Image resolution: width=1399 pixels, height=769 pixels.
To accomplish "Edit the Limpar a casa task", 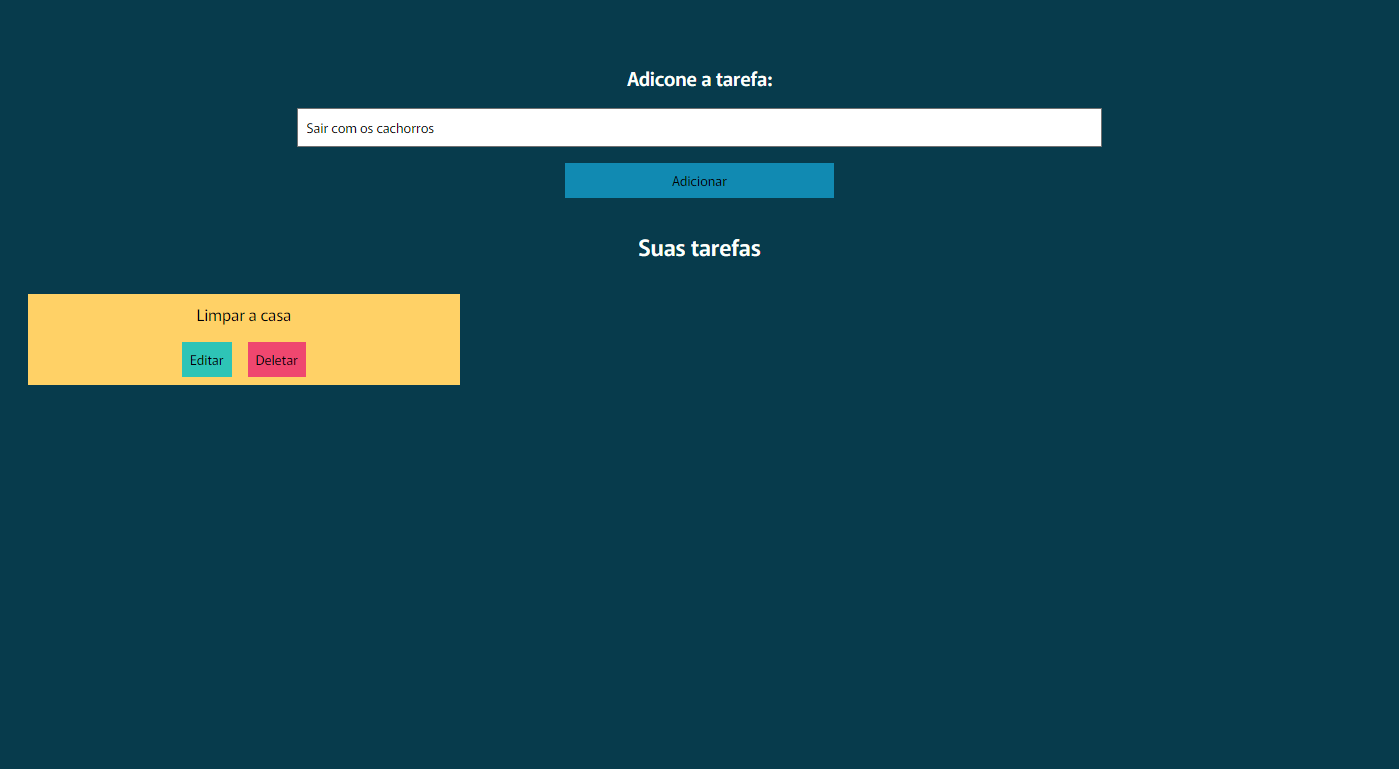I will (207, 360).
